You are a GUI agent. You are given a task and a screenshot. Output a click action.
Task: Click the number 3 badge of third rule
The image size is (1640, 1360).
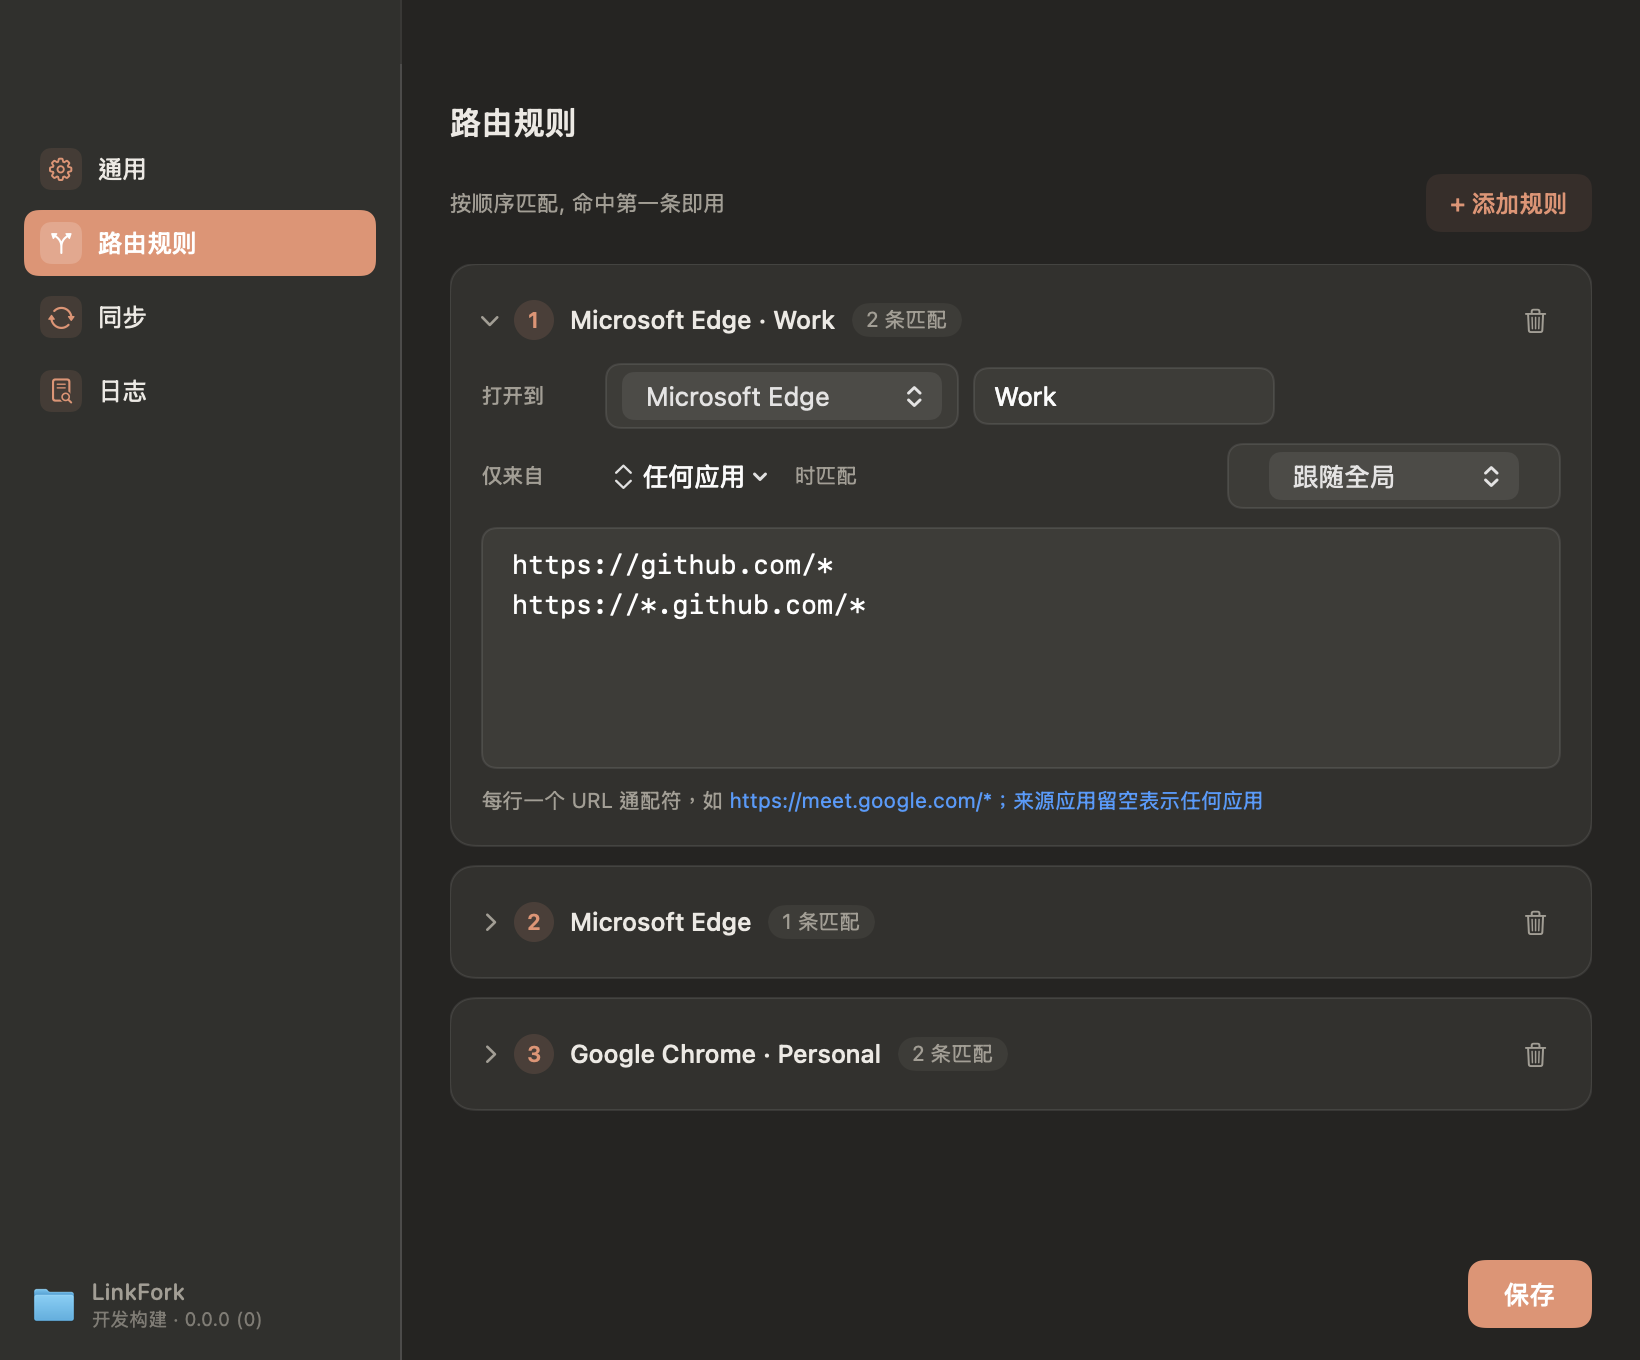pyautogui.click(x=534, y=1054)
